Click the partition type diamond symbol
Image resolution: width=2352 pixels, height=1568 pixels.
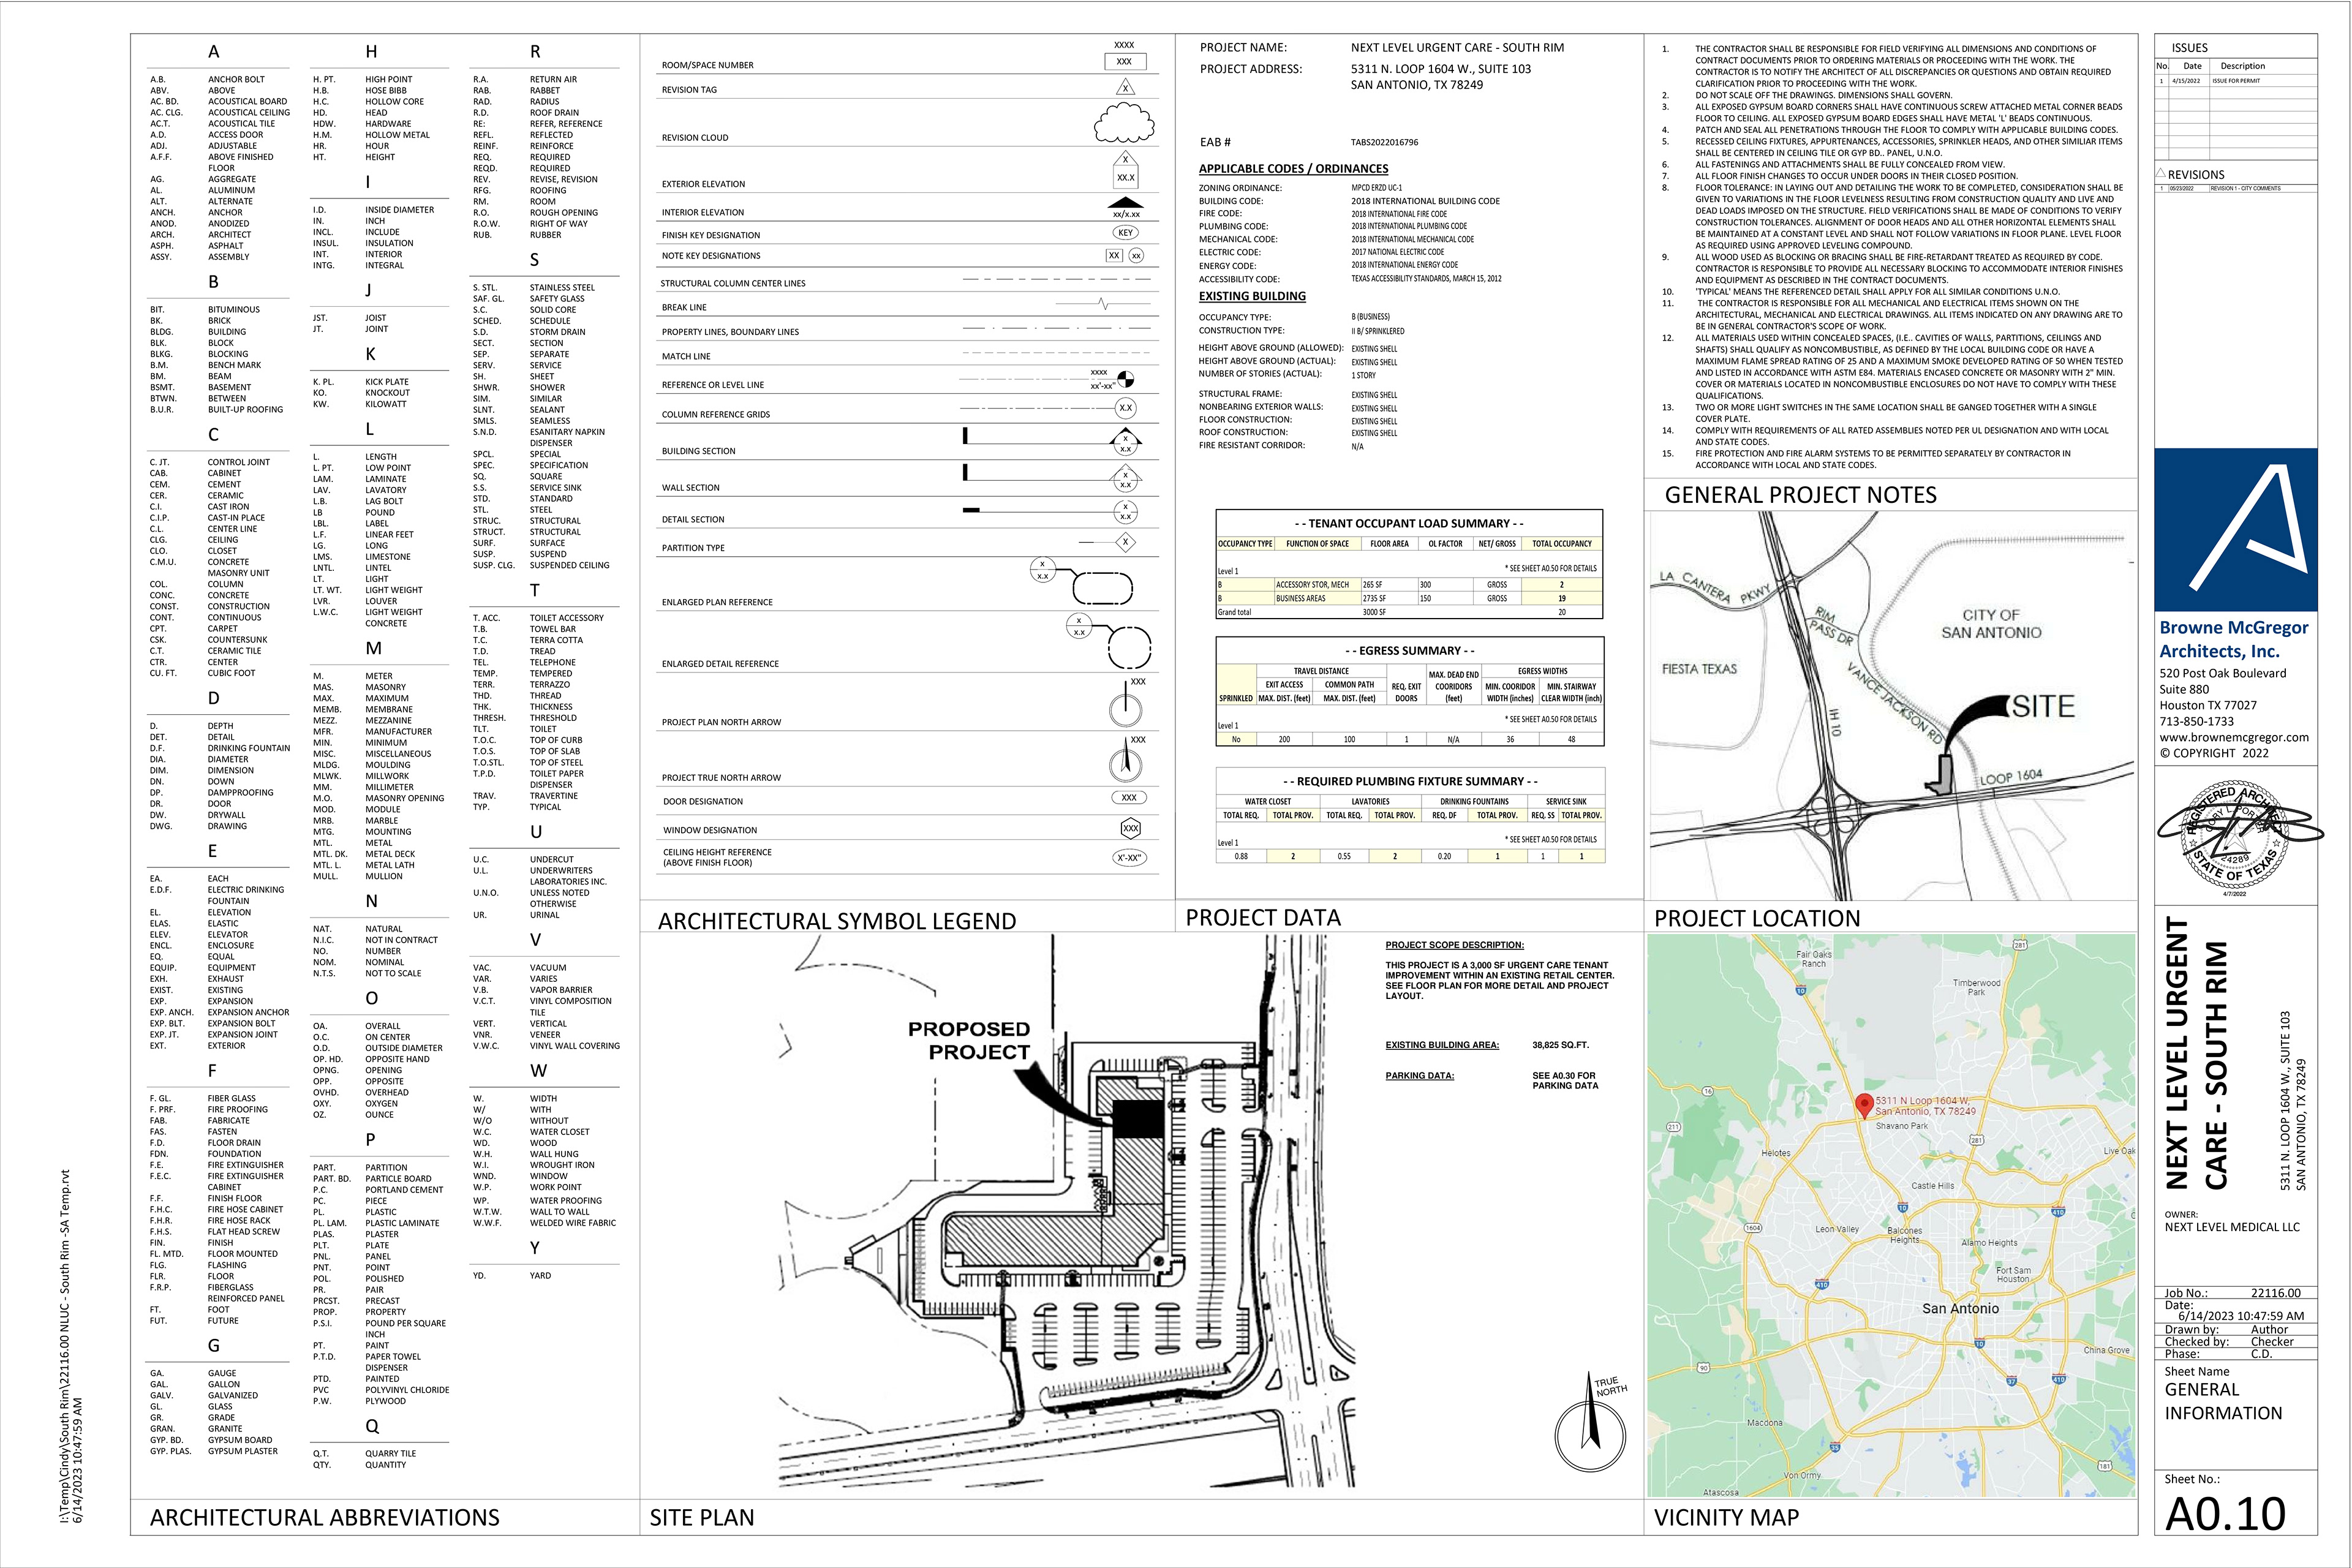click(x=1125, y=542)
